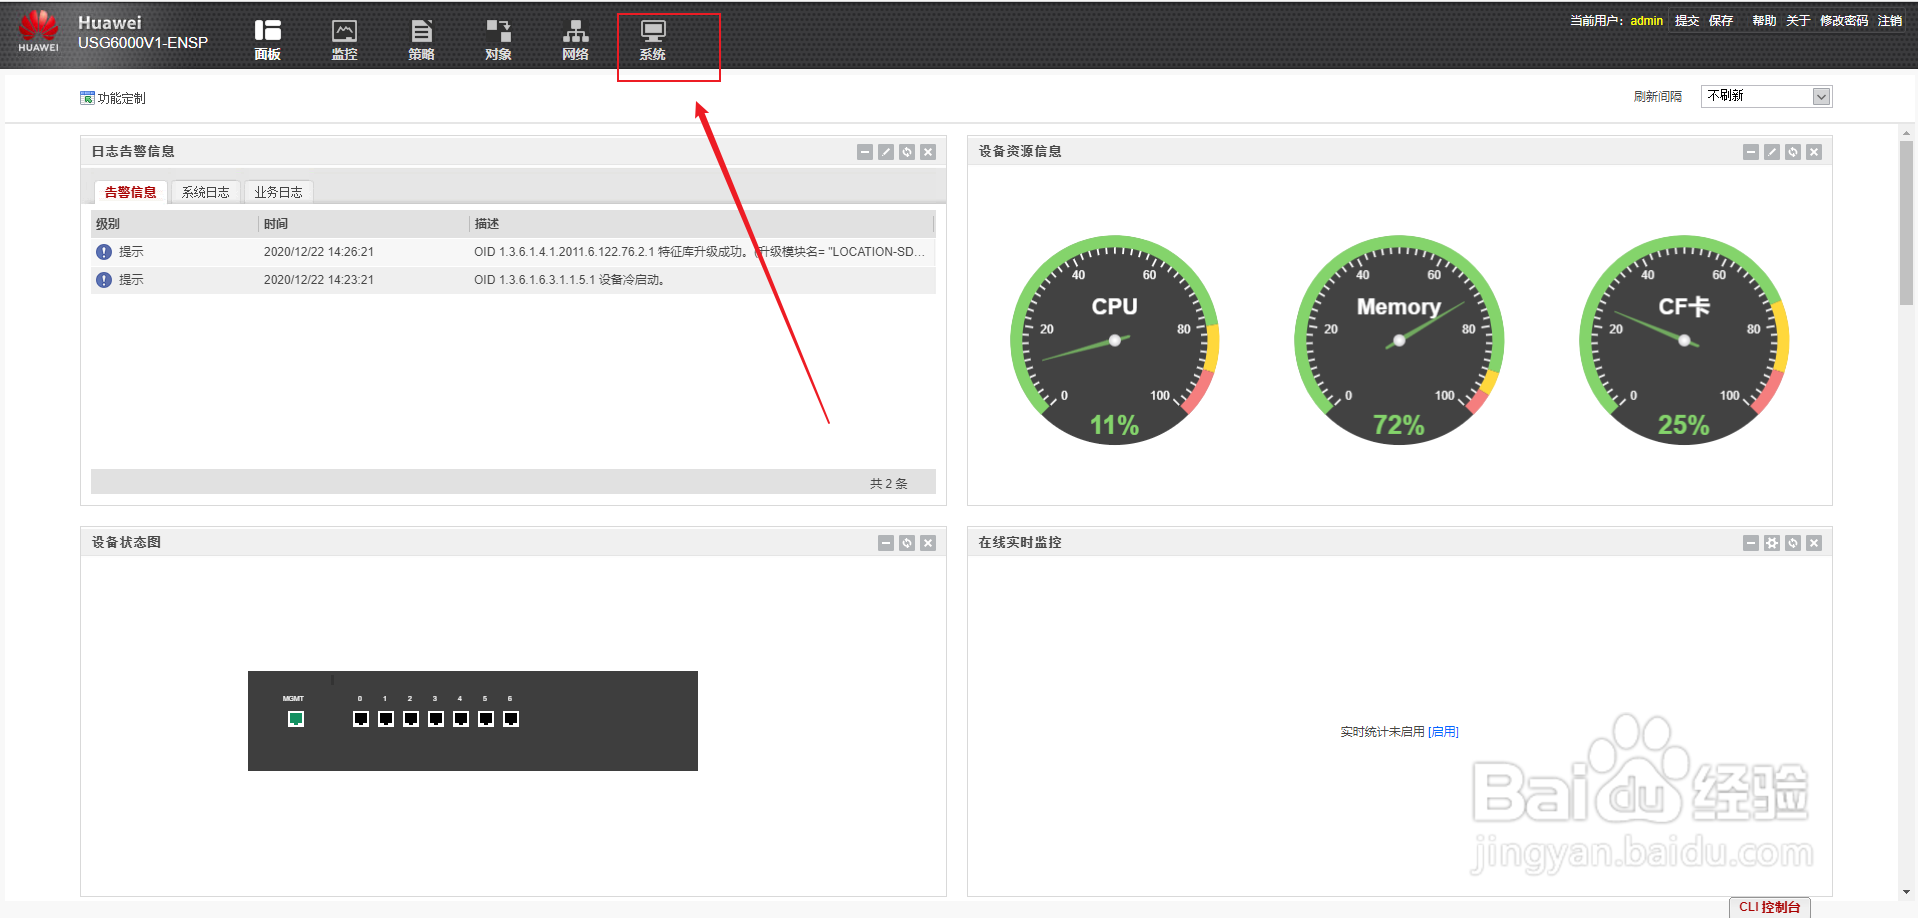Switch to the 系统日志 tab
1918x918 pixels.
coord(205,191)
